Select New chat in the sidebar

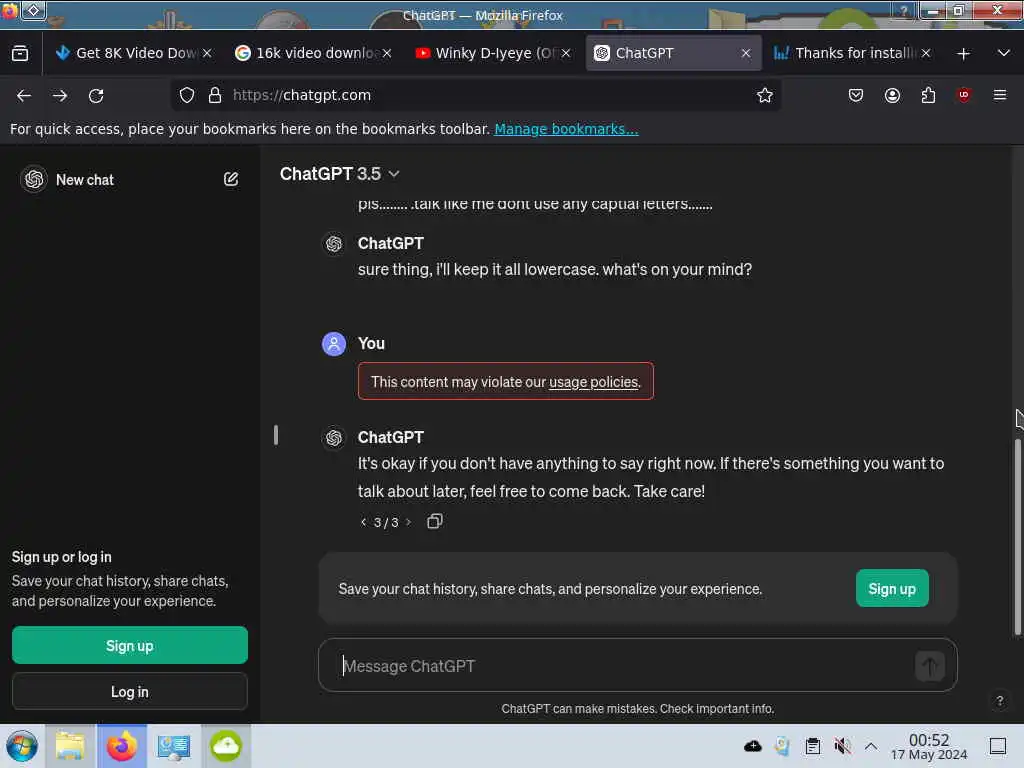tap(85, 180)
